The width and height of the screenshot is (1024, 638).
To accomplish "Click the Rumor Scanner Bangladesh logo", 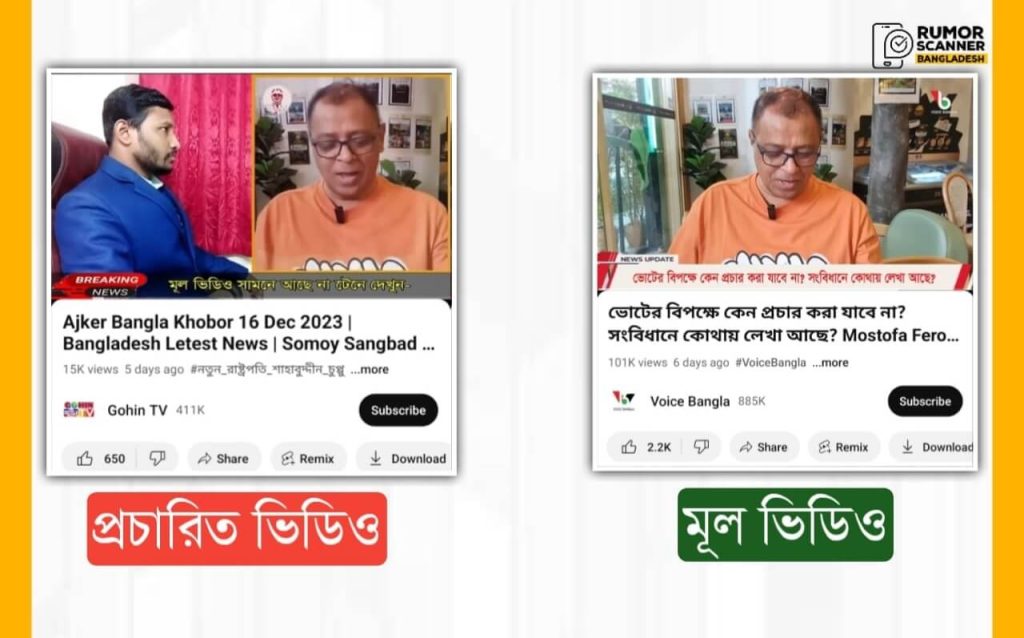I will pyautogui.click(x=930, y=45).
